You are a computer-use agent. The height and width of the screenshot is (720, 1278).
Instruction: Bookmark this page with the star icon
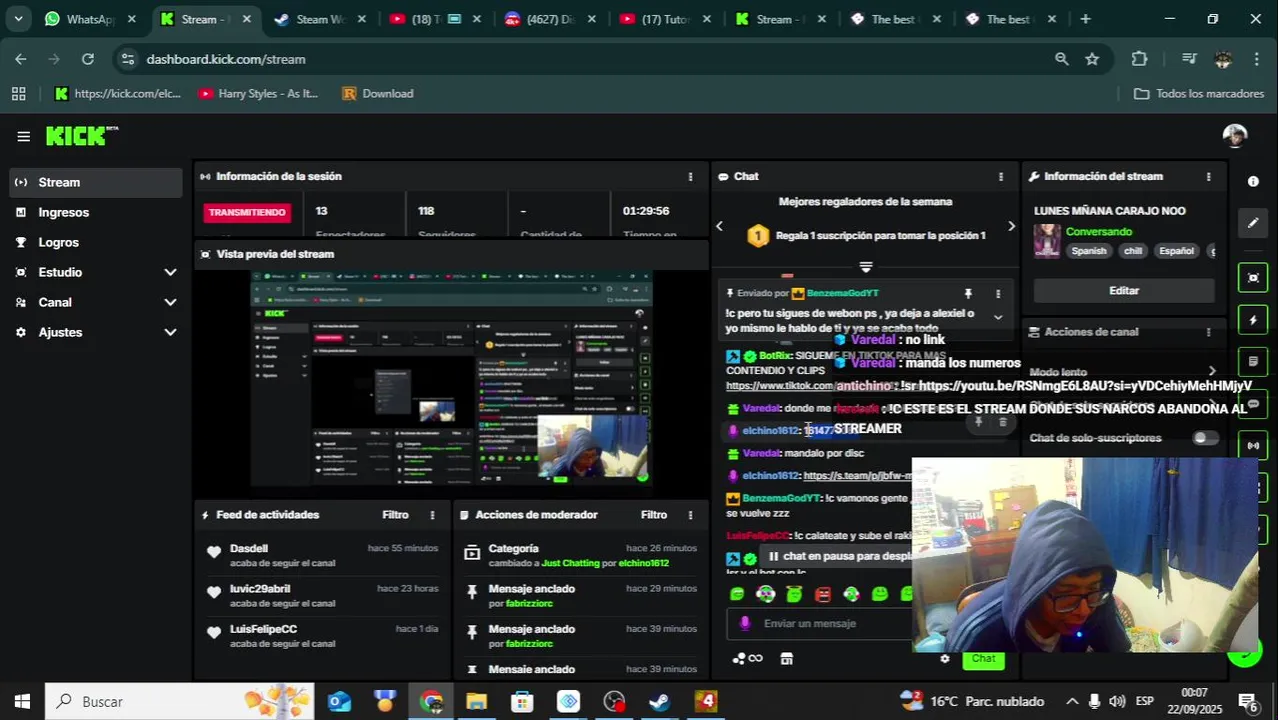[x=1092, y=59]
